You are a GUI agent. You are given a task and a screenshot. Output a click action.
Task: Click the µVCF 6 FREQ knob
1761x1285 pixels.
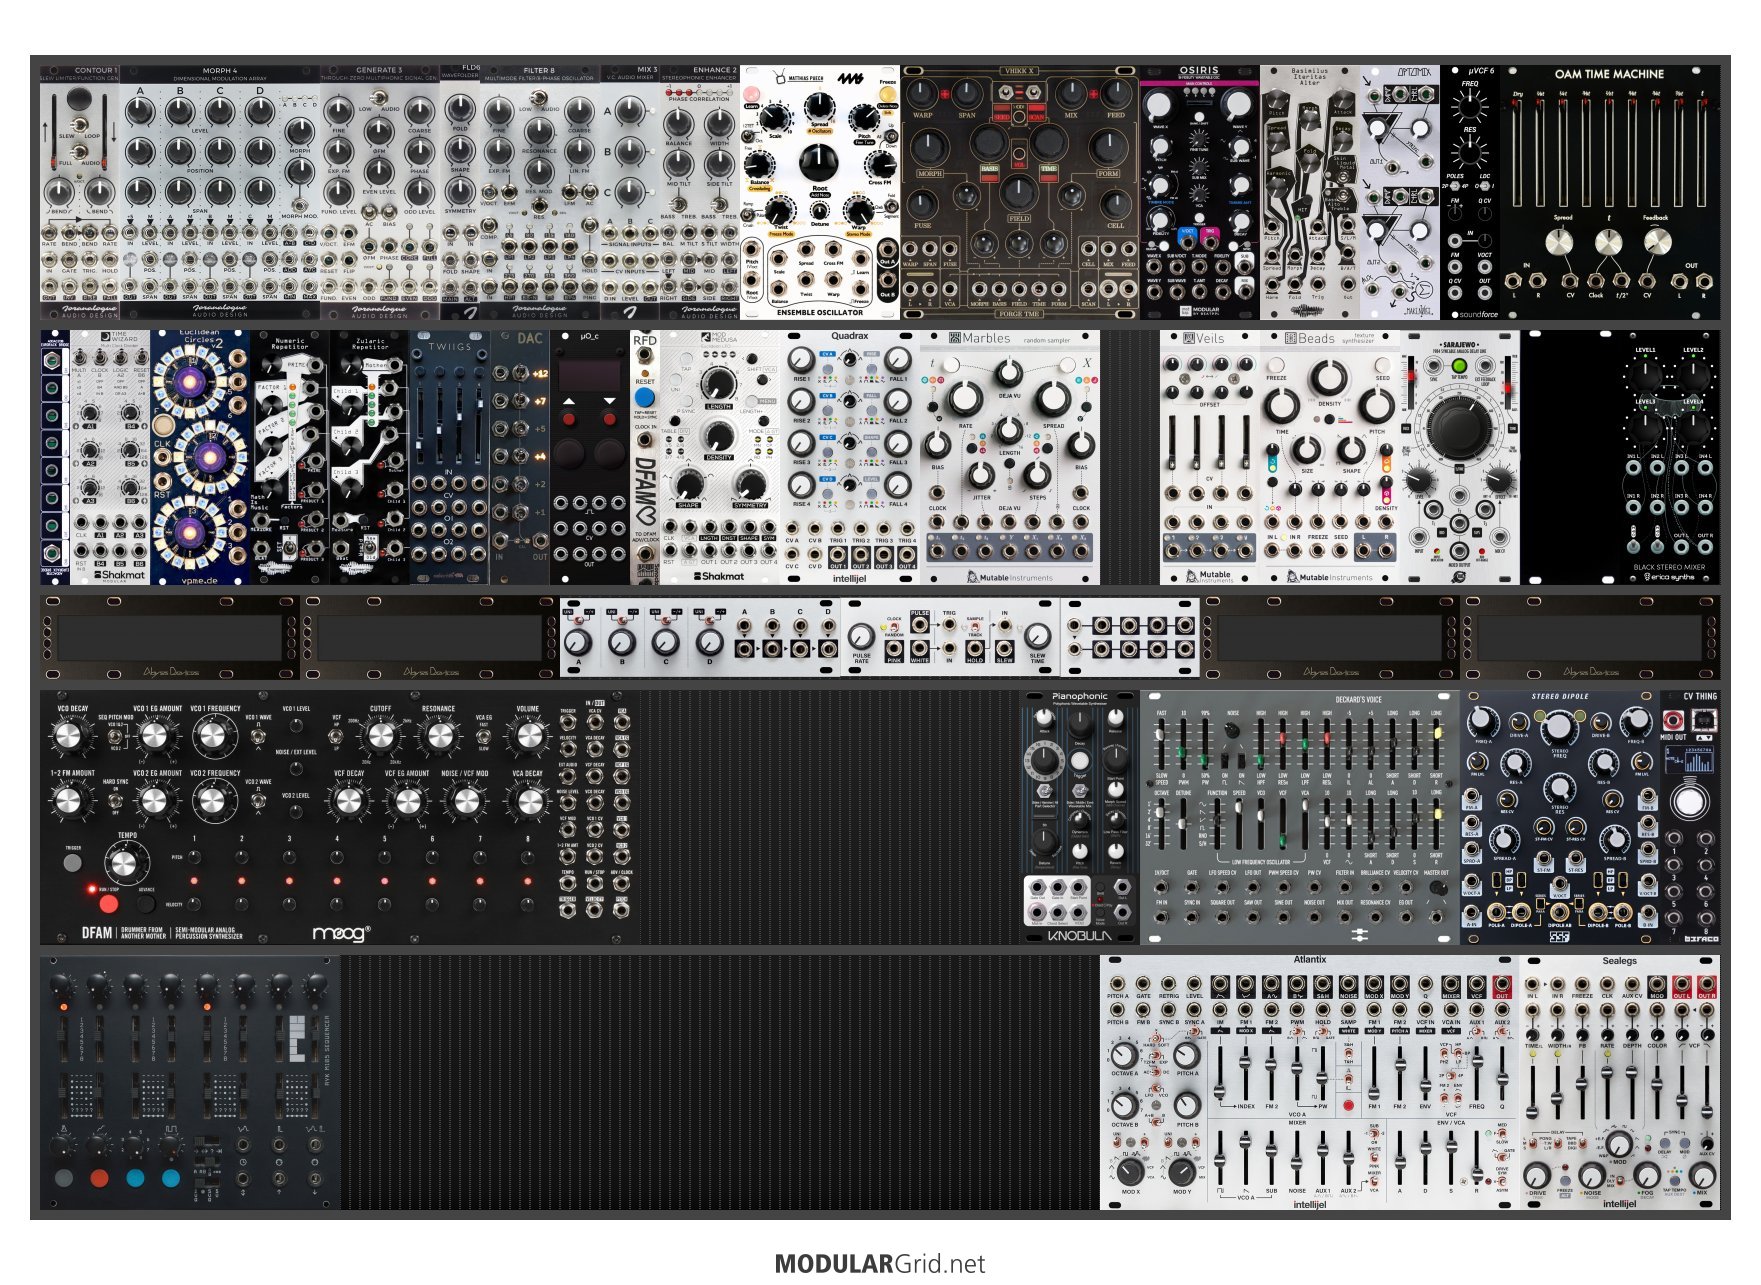click(1469, 105)
